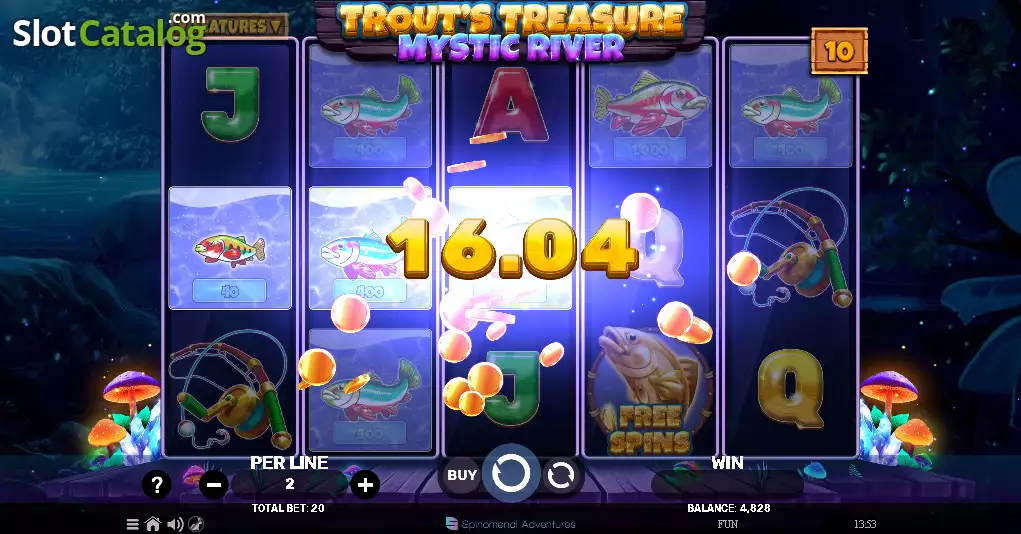Toggle the turbo rabbit mode icon
The width and height of the screenshot is (1021, 534).
point(195,524)
